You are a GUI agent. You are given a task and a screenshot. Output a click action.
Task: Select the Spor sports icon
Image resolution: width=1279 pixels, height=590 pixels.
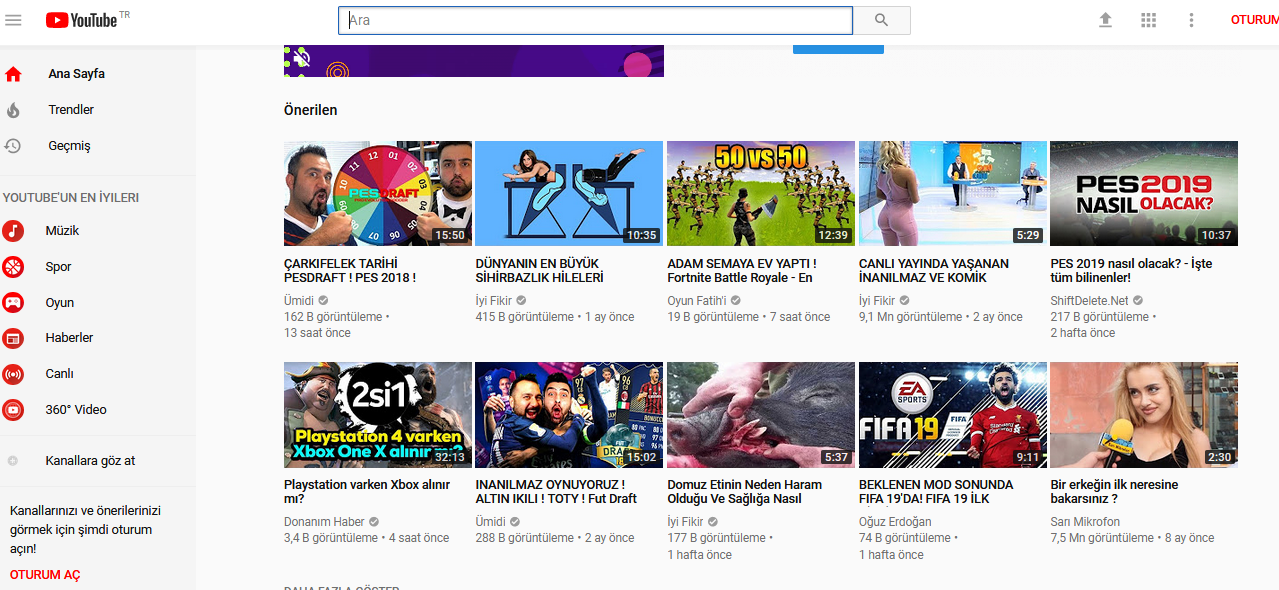(x=13, y=267)
